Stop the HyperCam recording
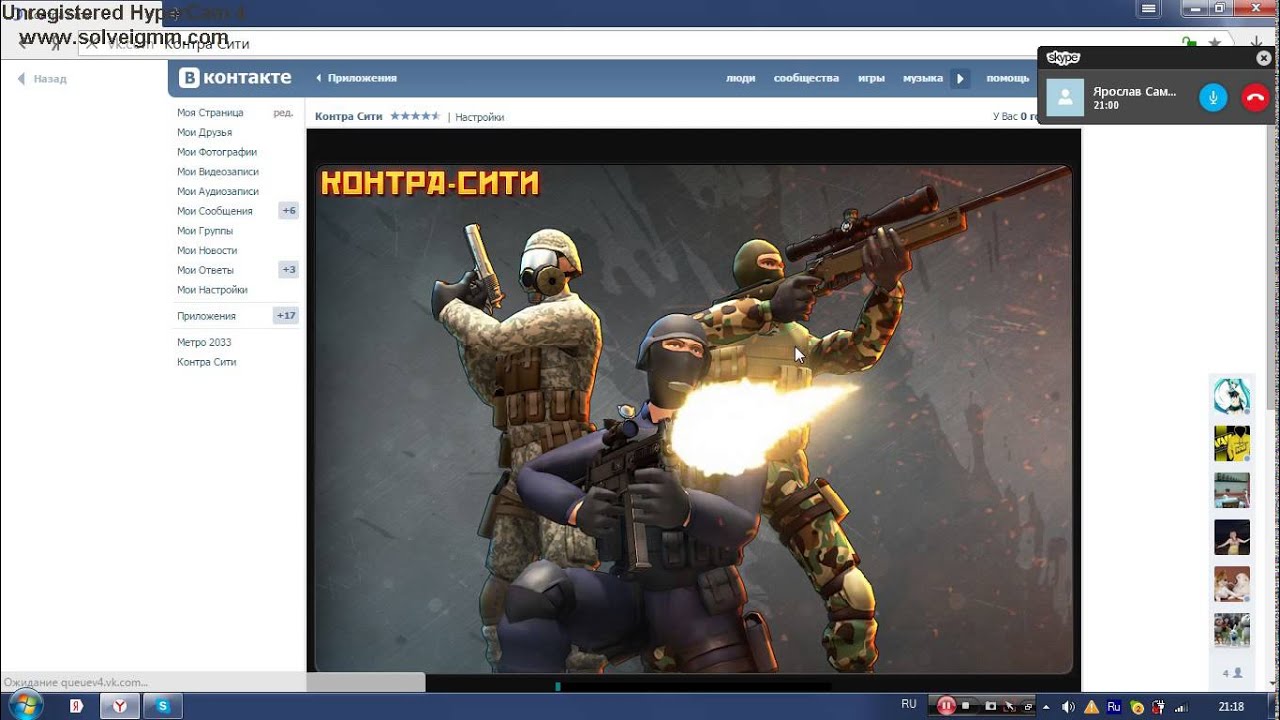Image resolution: width=1280 pixels, height=720 pixels. point(967,707)
